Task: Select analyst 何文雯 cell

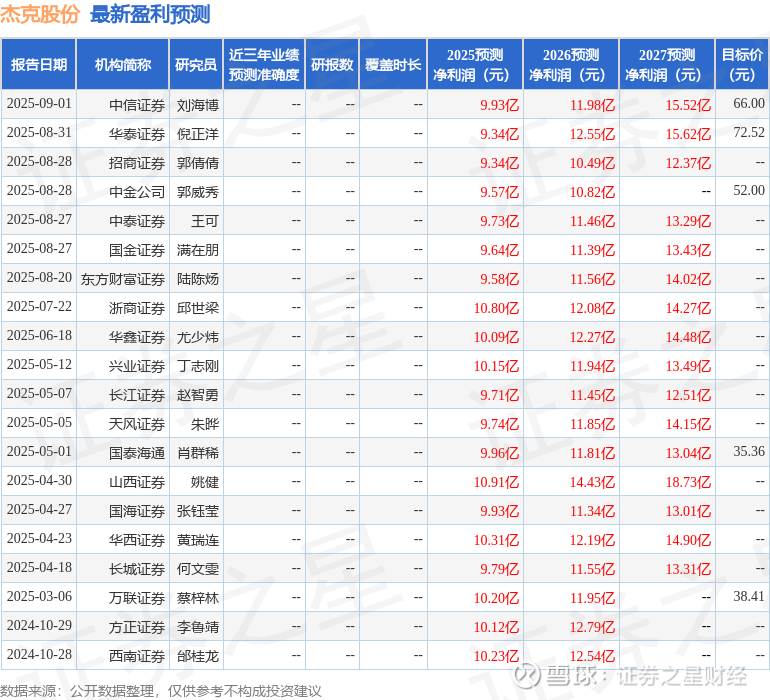Action: 197,569
